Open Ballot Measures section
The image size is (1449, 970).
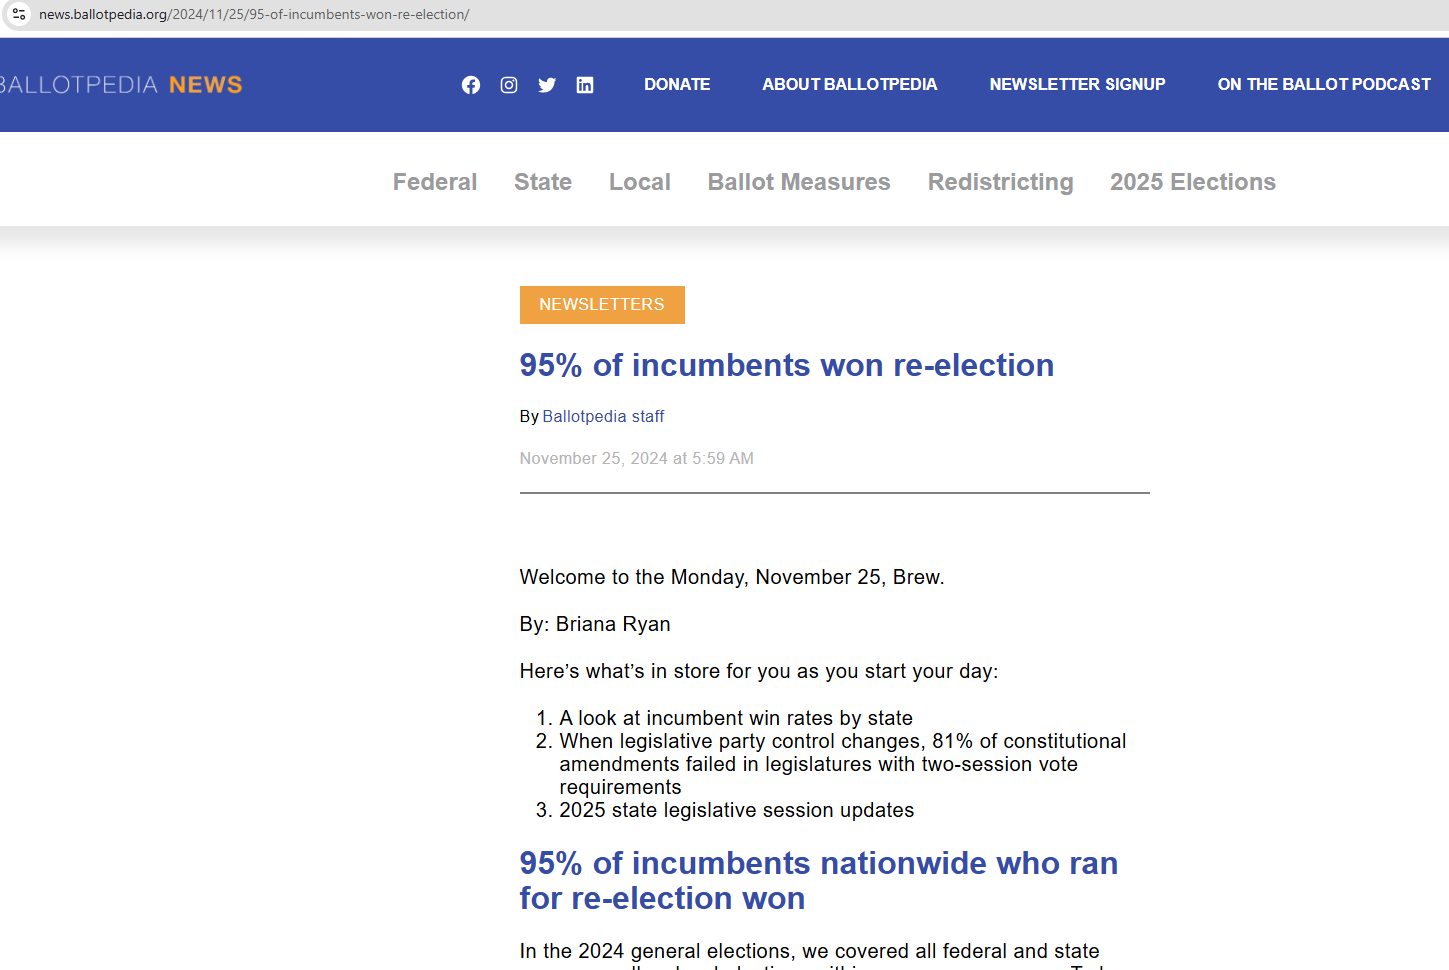pyautogui.click(x=799, y=182)
